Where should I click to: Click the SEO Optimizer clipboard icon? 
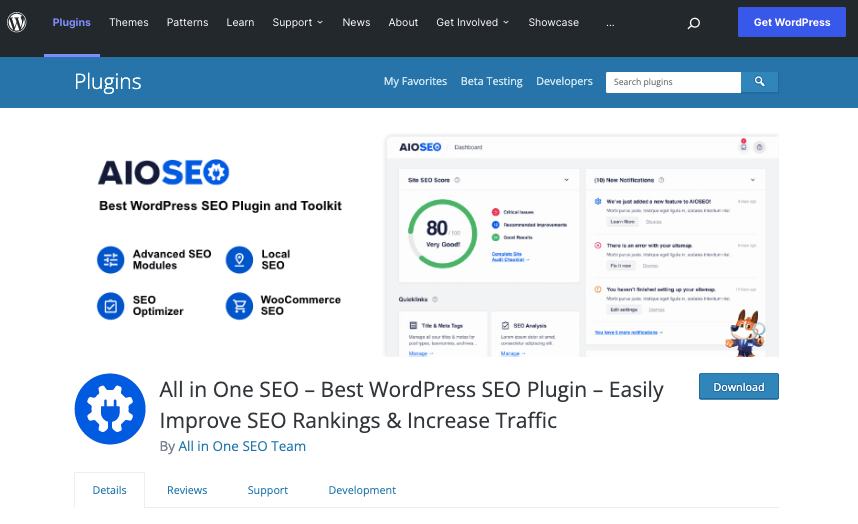(111, 306)
